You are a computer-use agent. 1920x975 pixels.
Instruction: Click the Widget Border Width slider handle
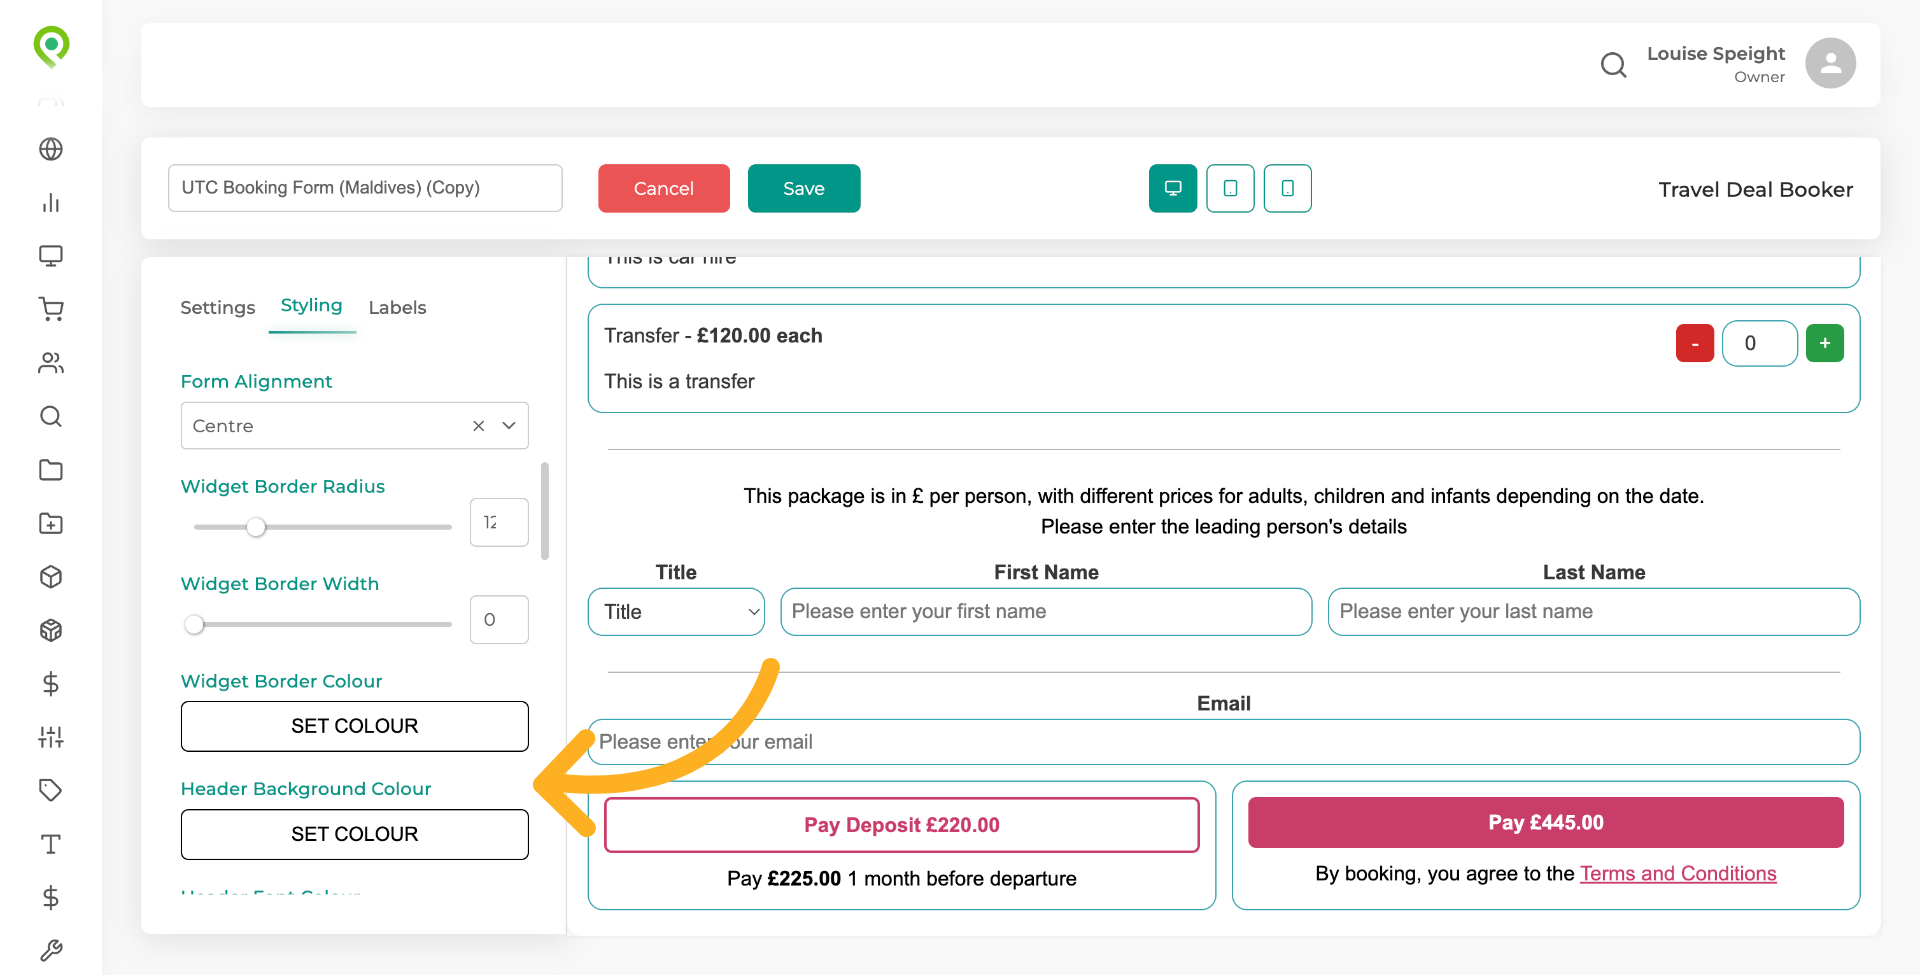coord(194,624)
